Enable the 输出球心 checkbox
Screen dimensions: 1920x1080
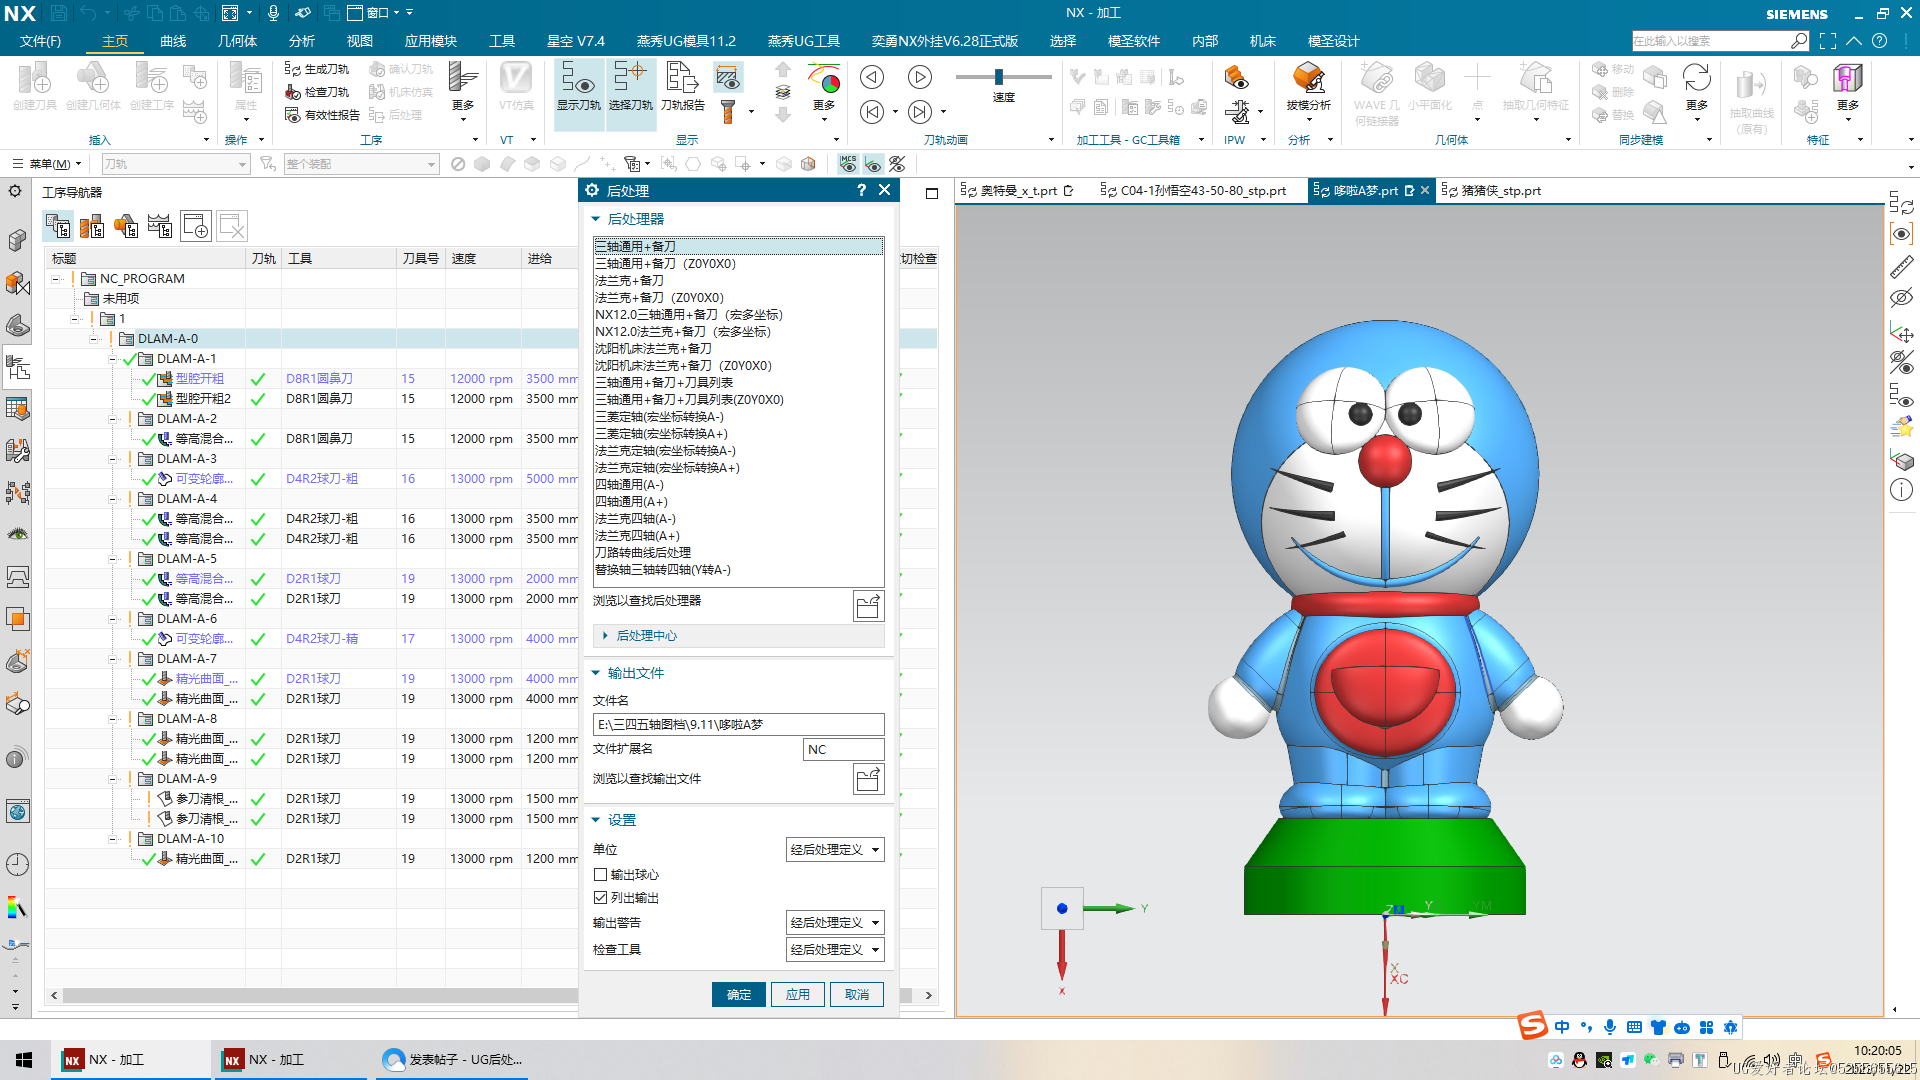click(x=600, y=875)
